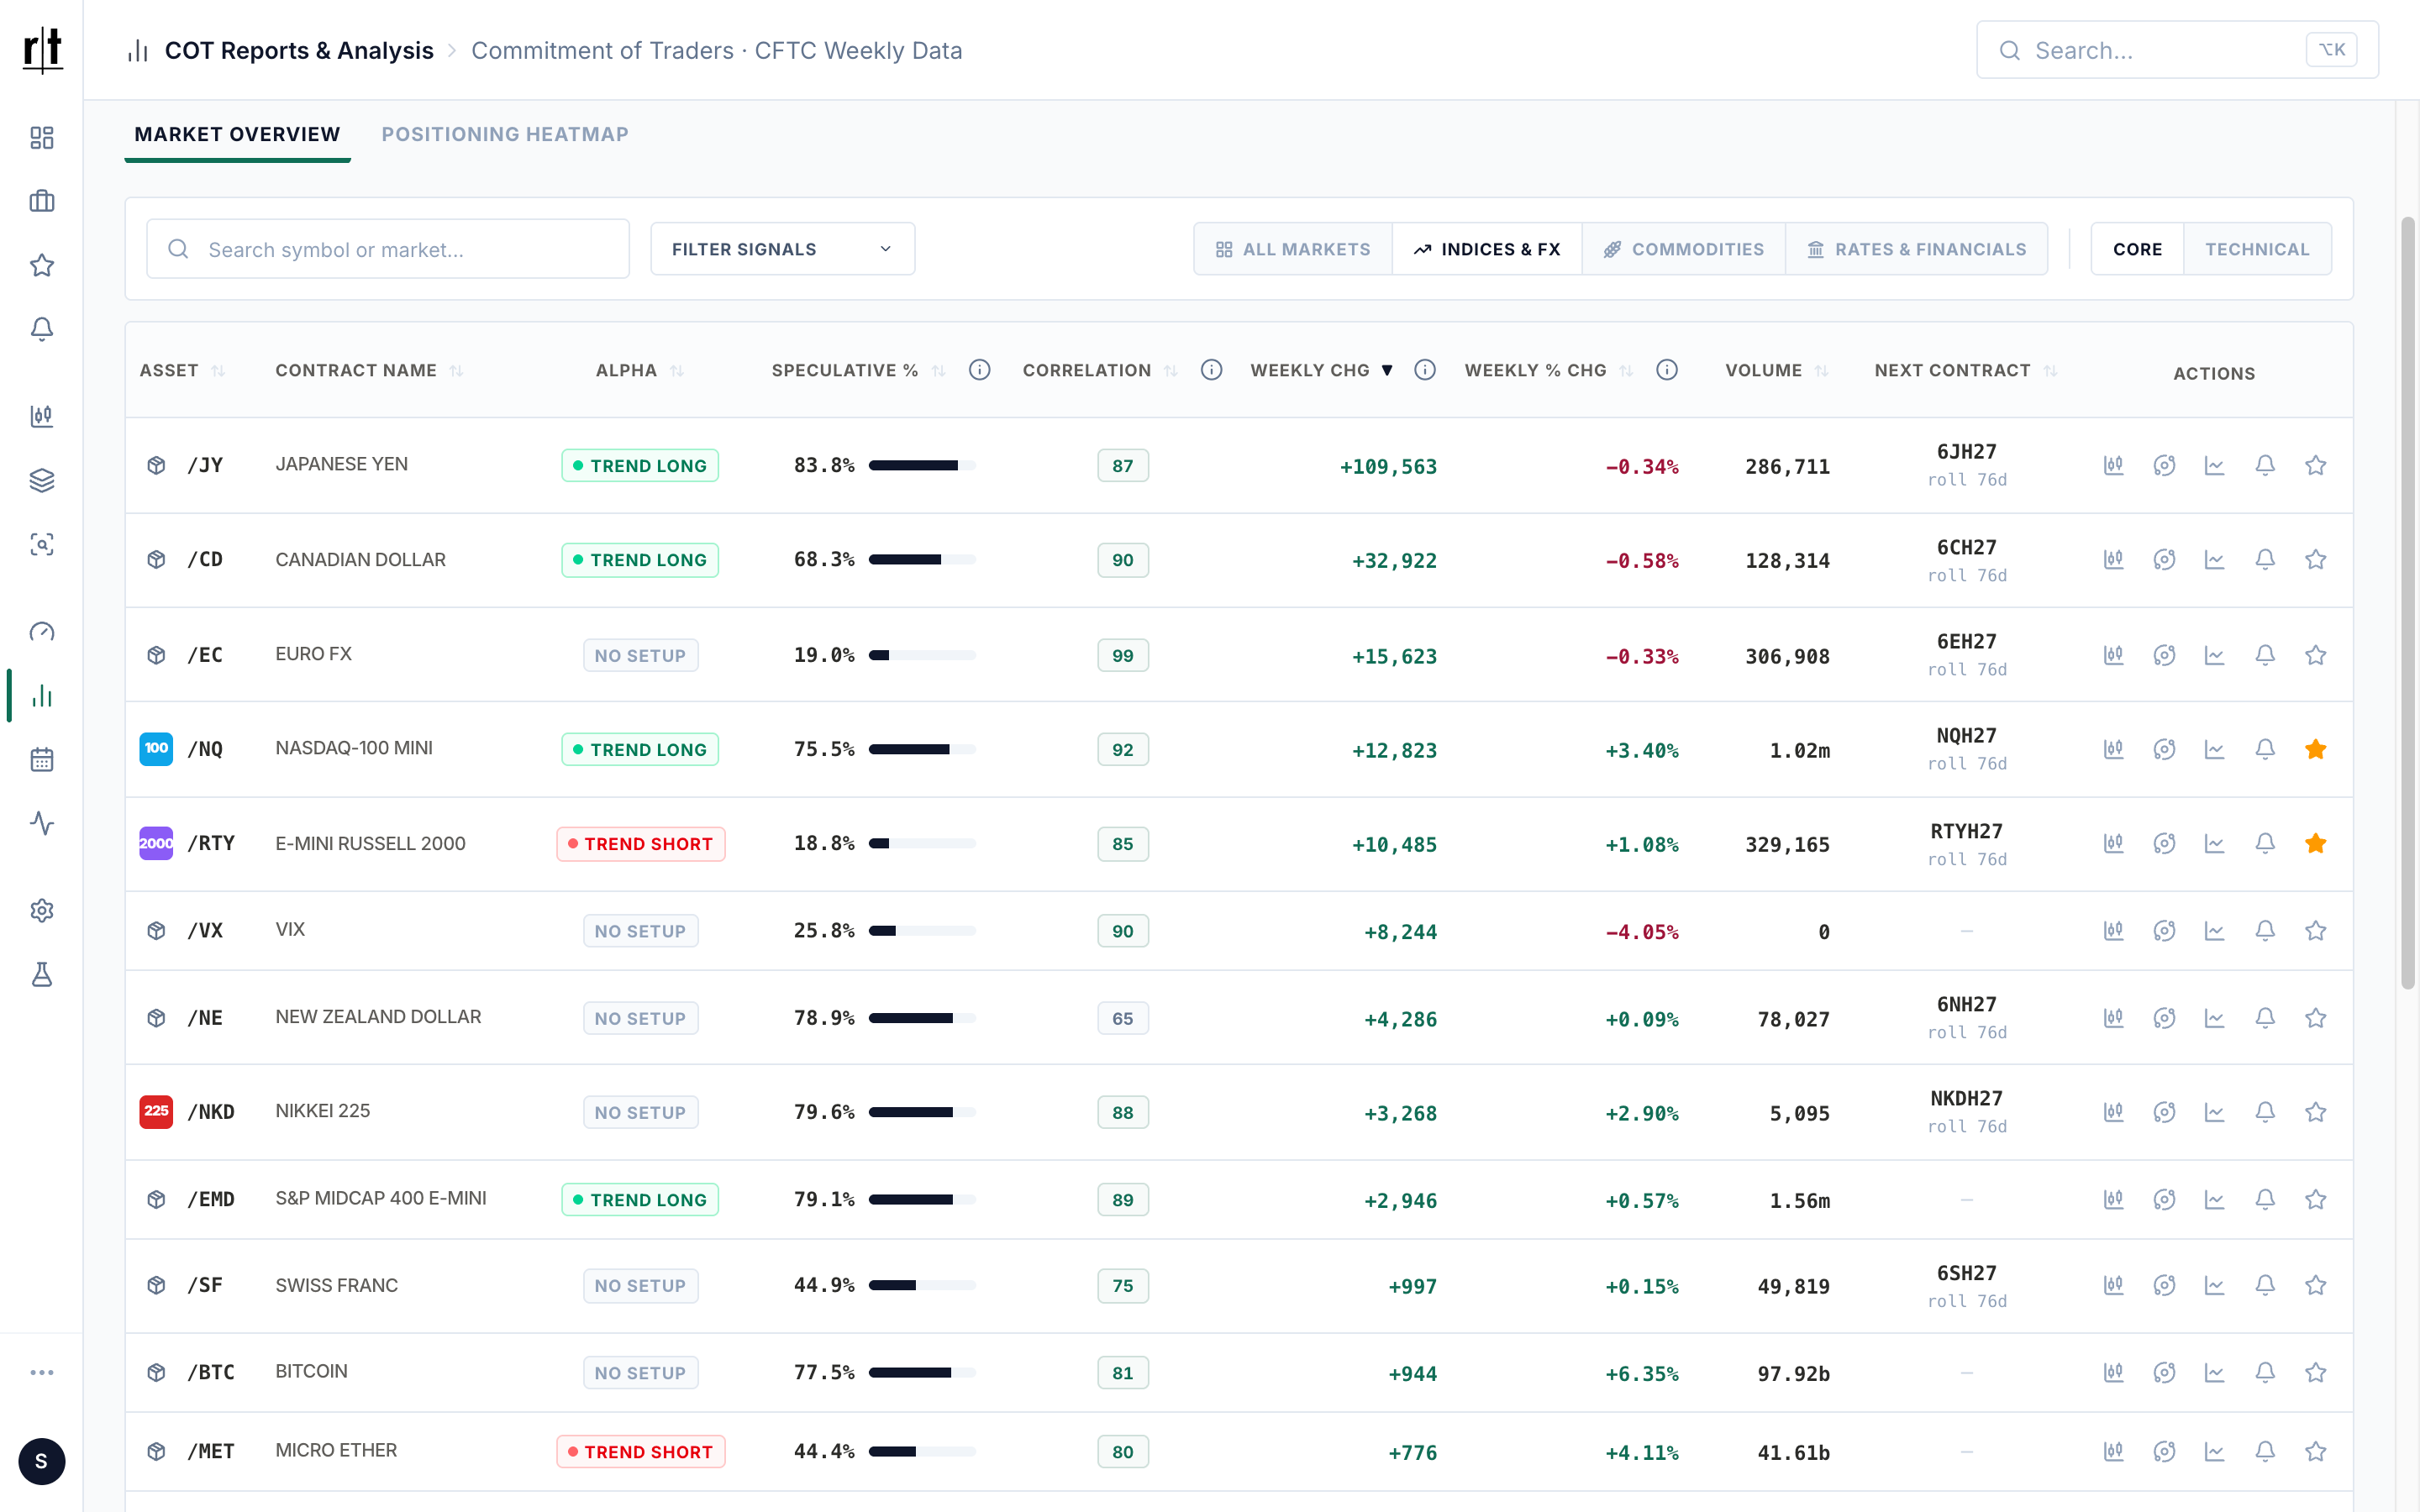Image resolution: width=2420 pixels, height=1512 pixels.
Task: Open positioning radar for Canadian Dollar row
Action: tap(2164, 560)
